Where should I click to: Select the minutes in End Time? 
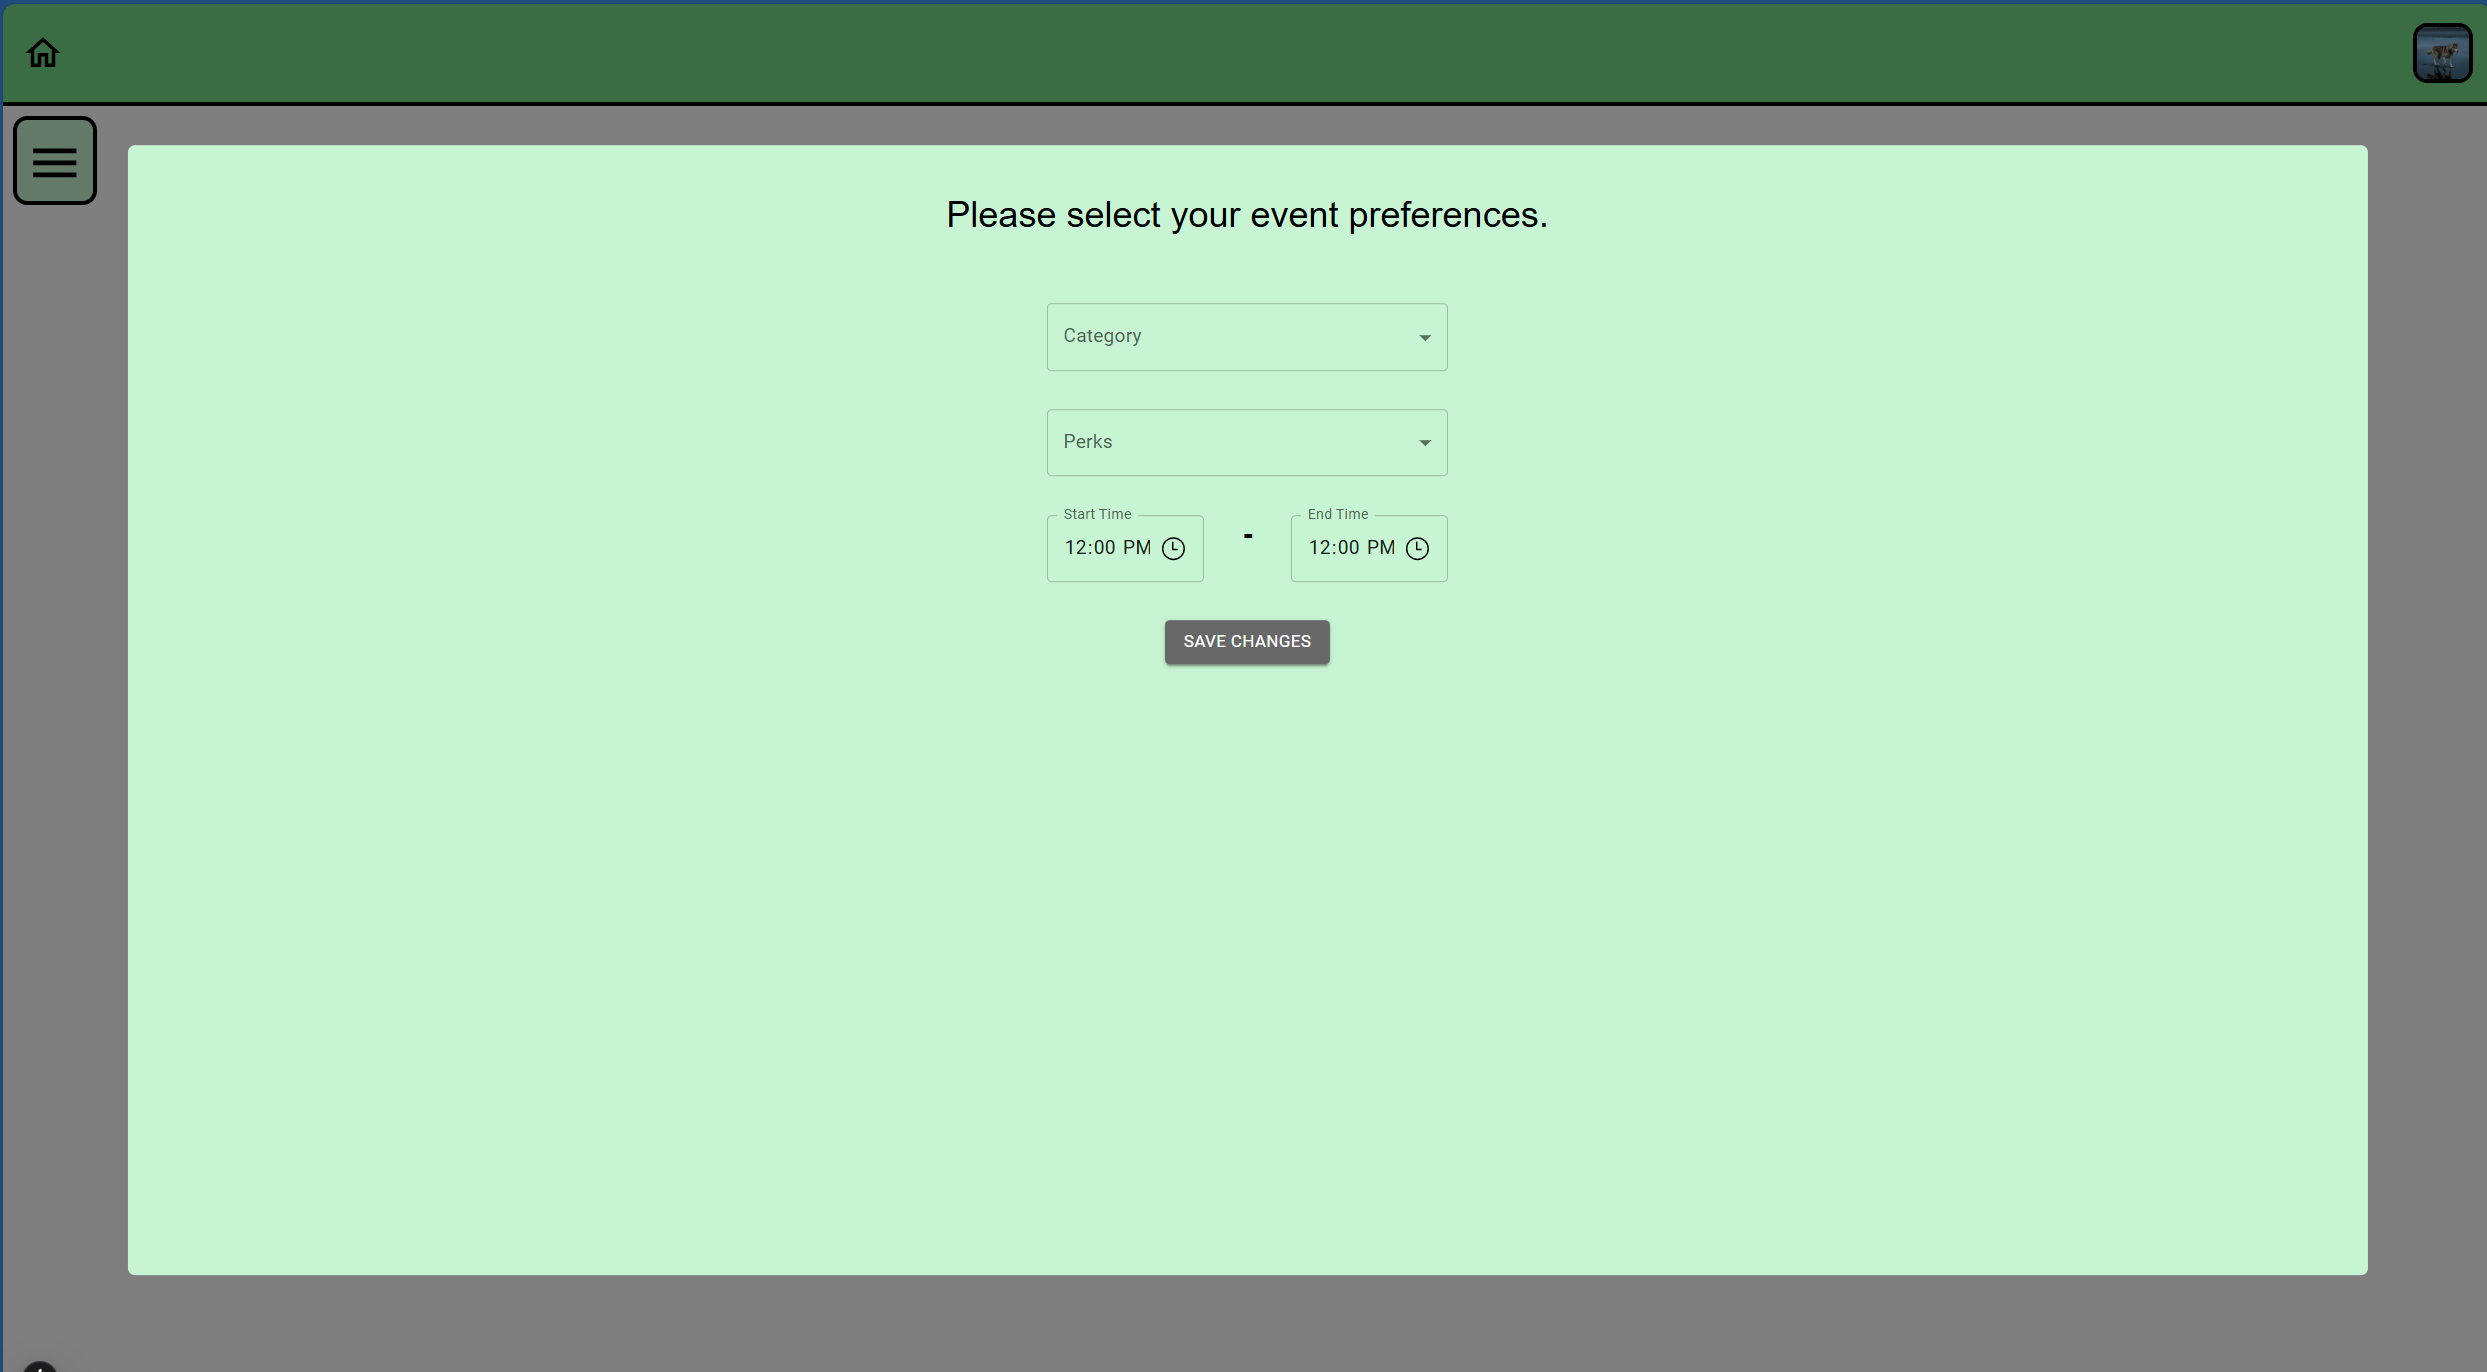tap(1348, 548)
